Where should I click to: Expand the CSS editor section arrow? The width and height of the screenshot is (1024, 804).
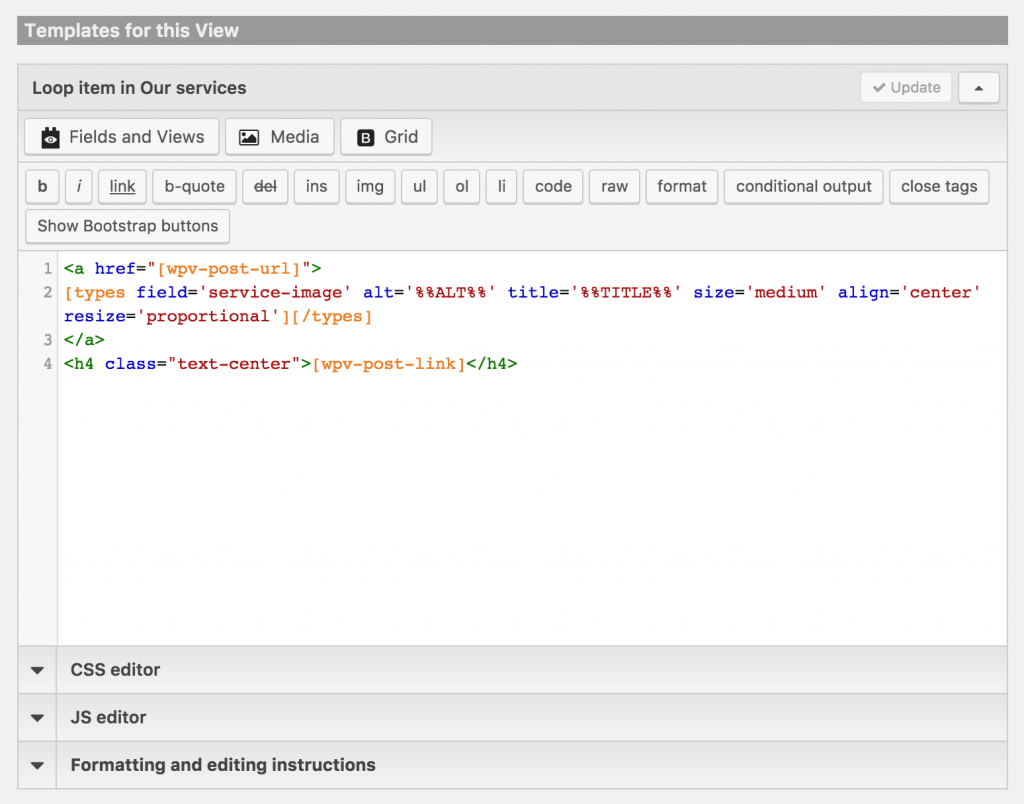coord(37,670)
